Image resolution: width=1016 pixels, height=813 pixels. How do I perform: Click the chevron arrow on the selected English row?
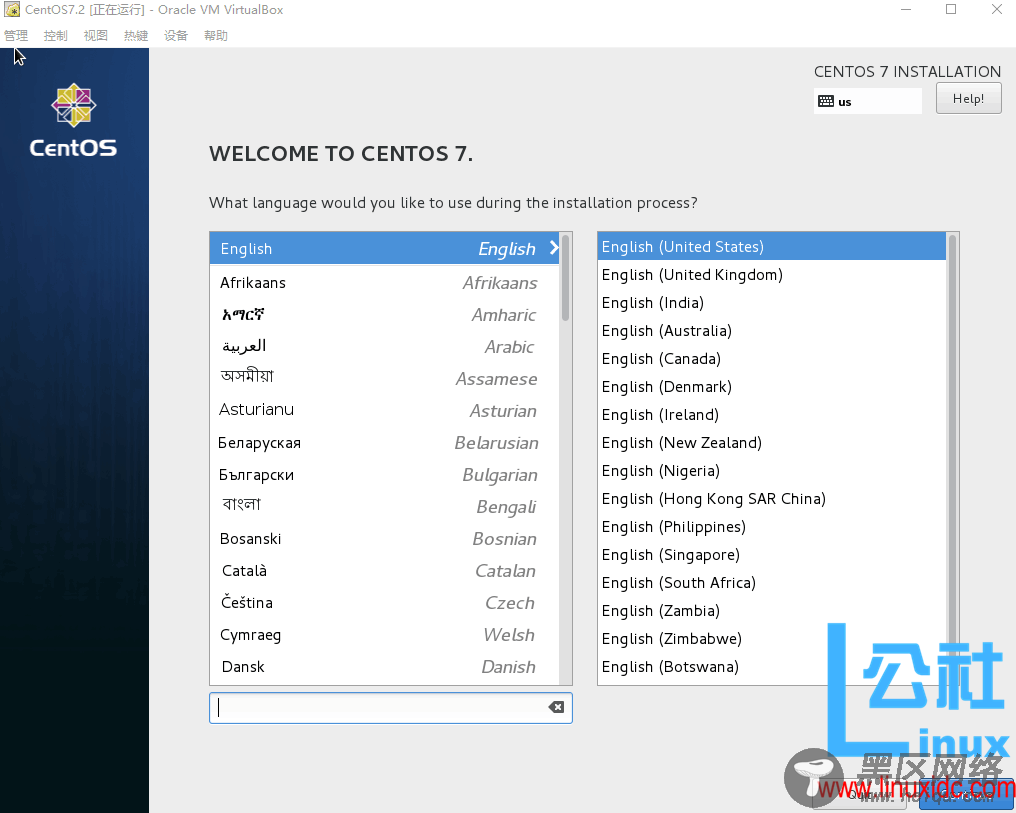(554, 247)
